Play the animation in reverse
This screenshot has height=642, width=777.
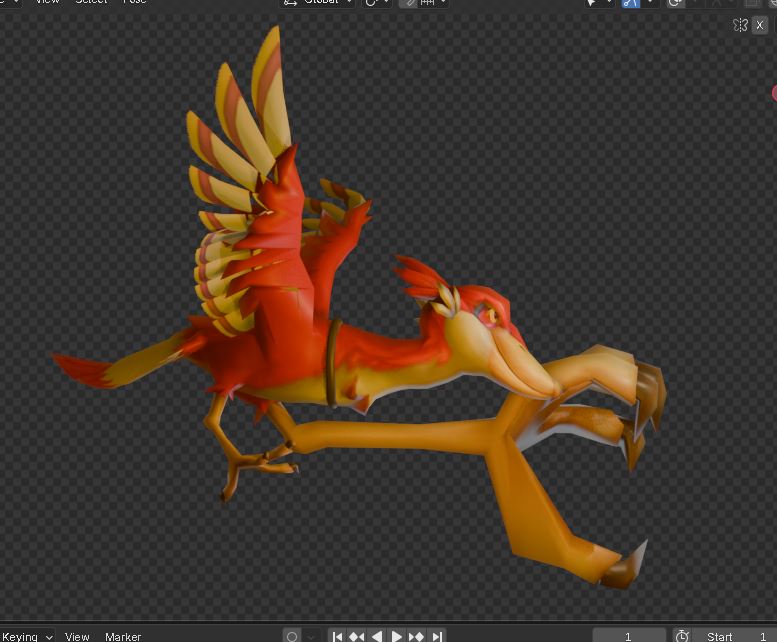pyautogui.click(x=377, y=636)
